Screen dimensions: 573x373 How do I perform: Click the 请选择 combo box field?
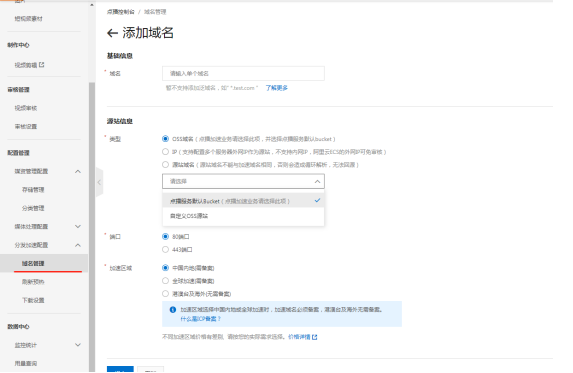[x=243, y=181]
